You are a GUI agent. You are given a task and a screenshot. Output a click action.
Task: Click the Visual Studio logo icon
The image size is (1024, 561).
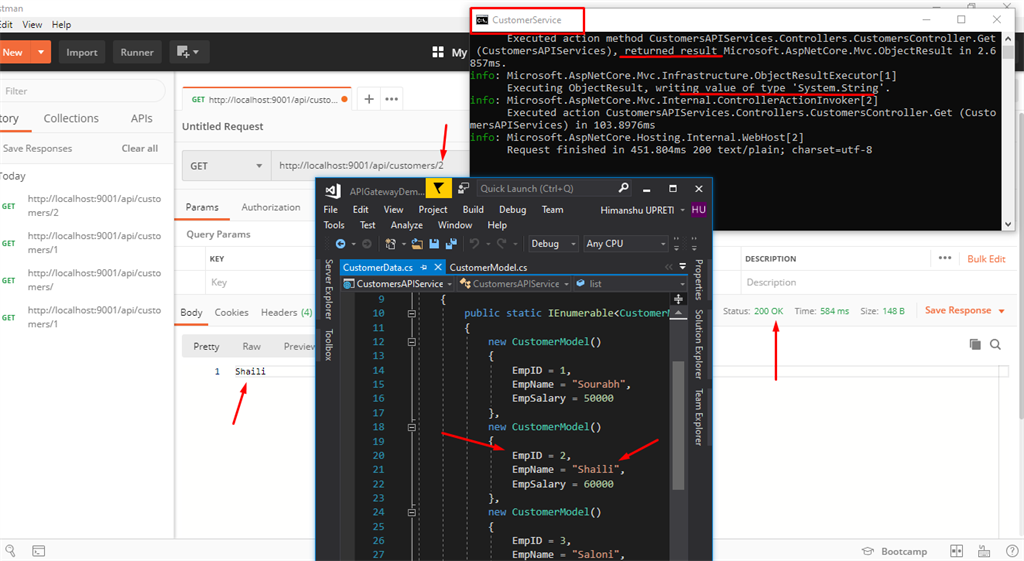point(332,190)
